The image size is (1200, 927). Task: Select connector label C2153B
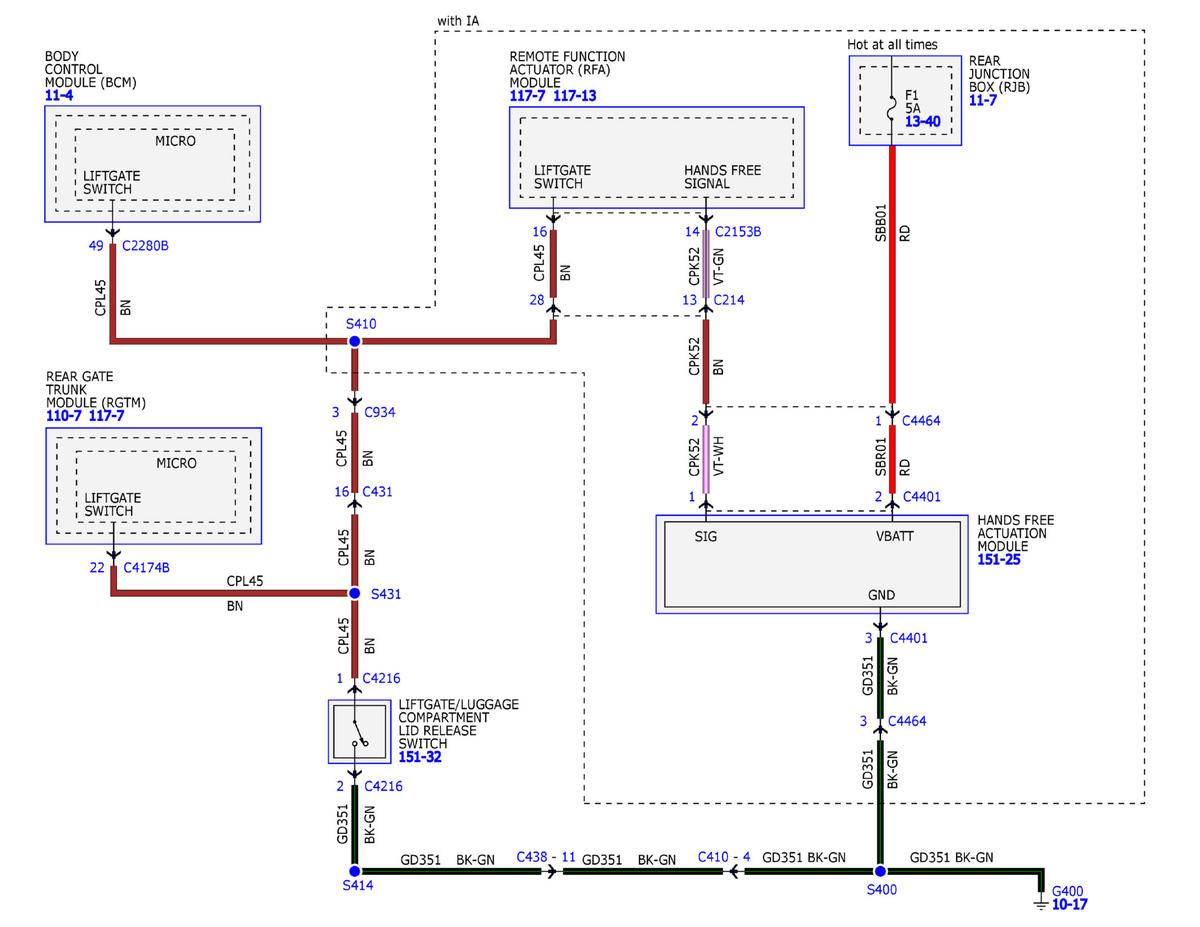[738, 232]
